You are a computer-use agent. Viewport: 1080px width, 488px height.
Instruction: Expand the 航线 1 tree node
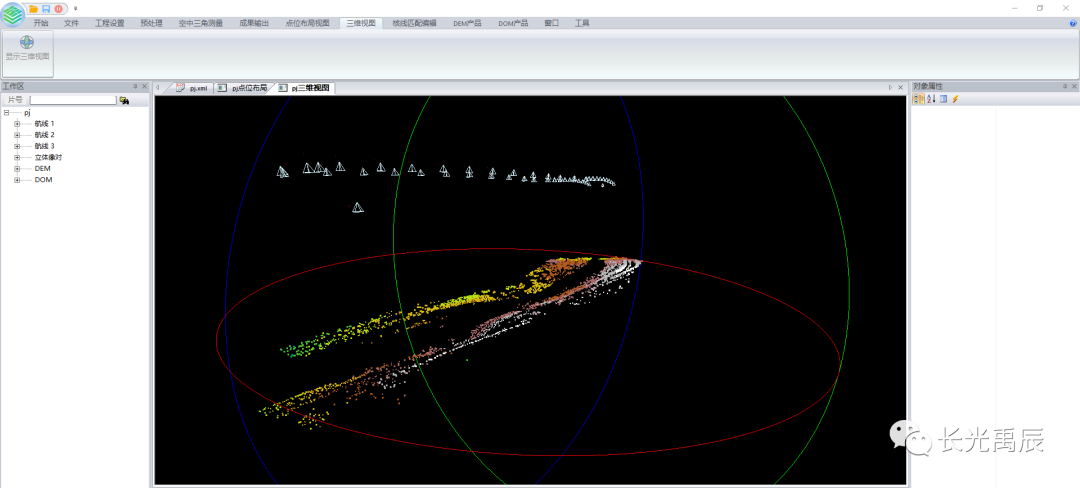(17, 123)
